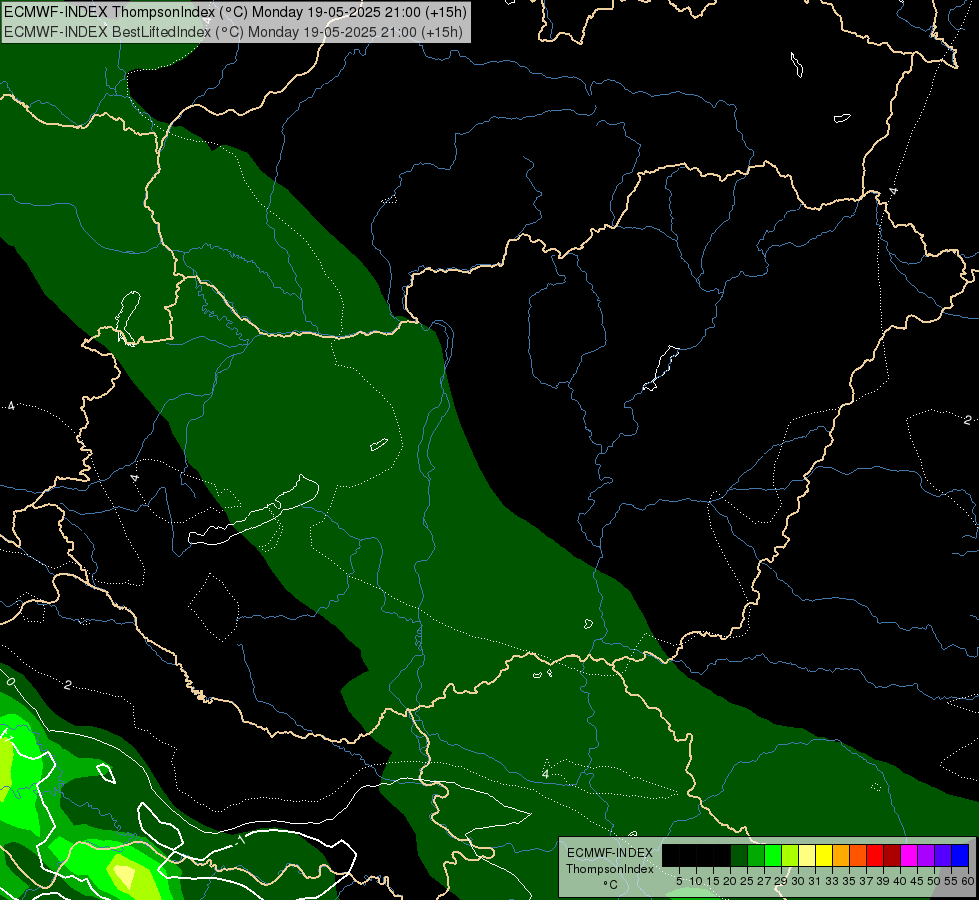Click the blue 55–60 legend swatch
Screen dimensions: 979x900
pos(960,855)
